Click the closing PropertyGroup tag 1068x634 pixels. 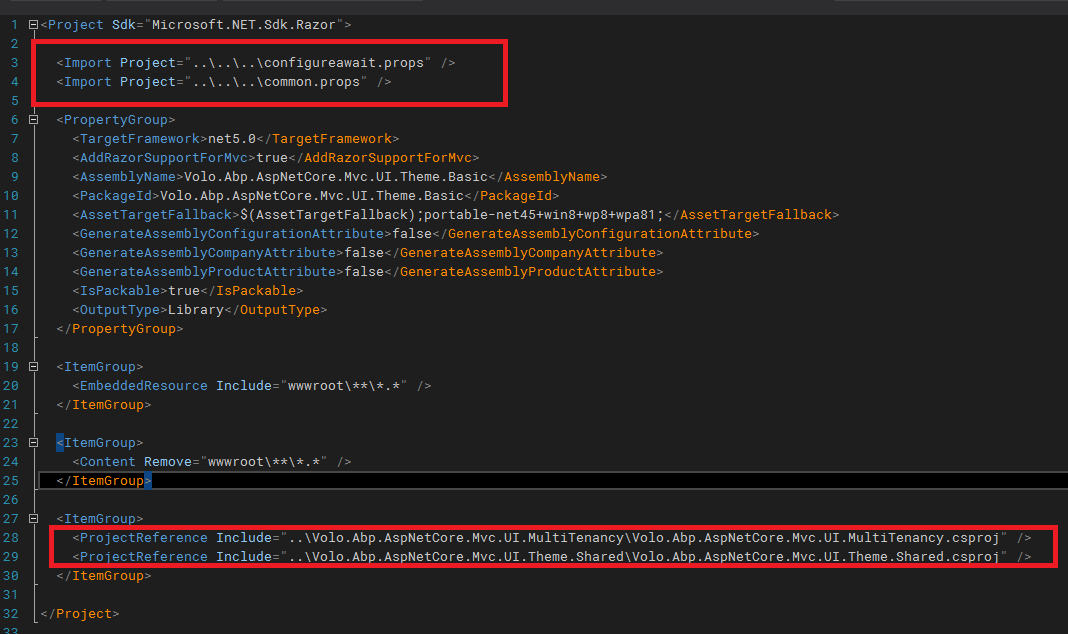pos(120,330)
